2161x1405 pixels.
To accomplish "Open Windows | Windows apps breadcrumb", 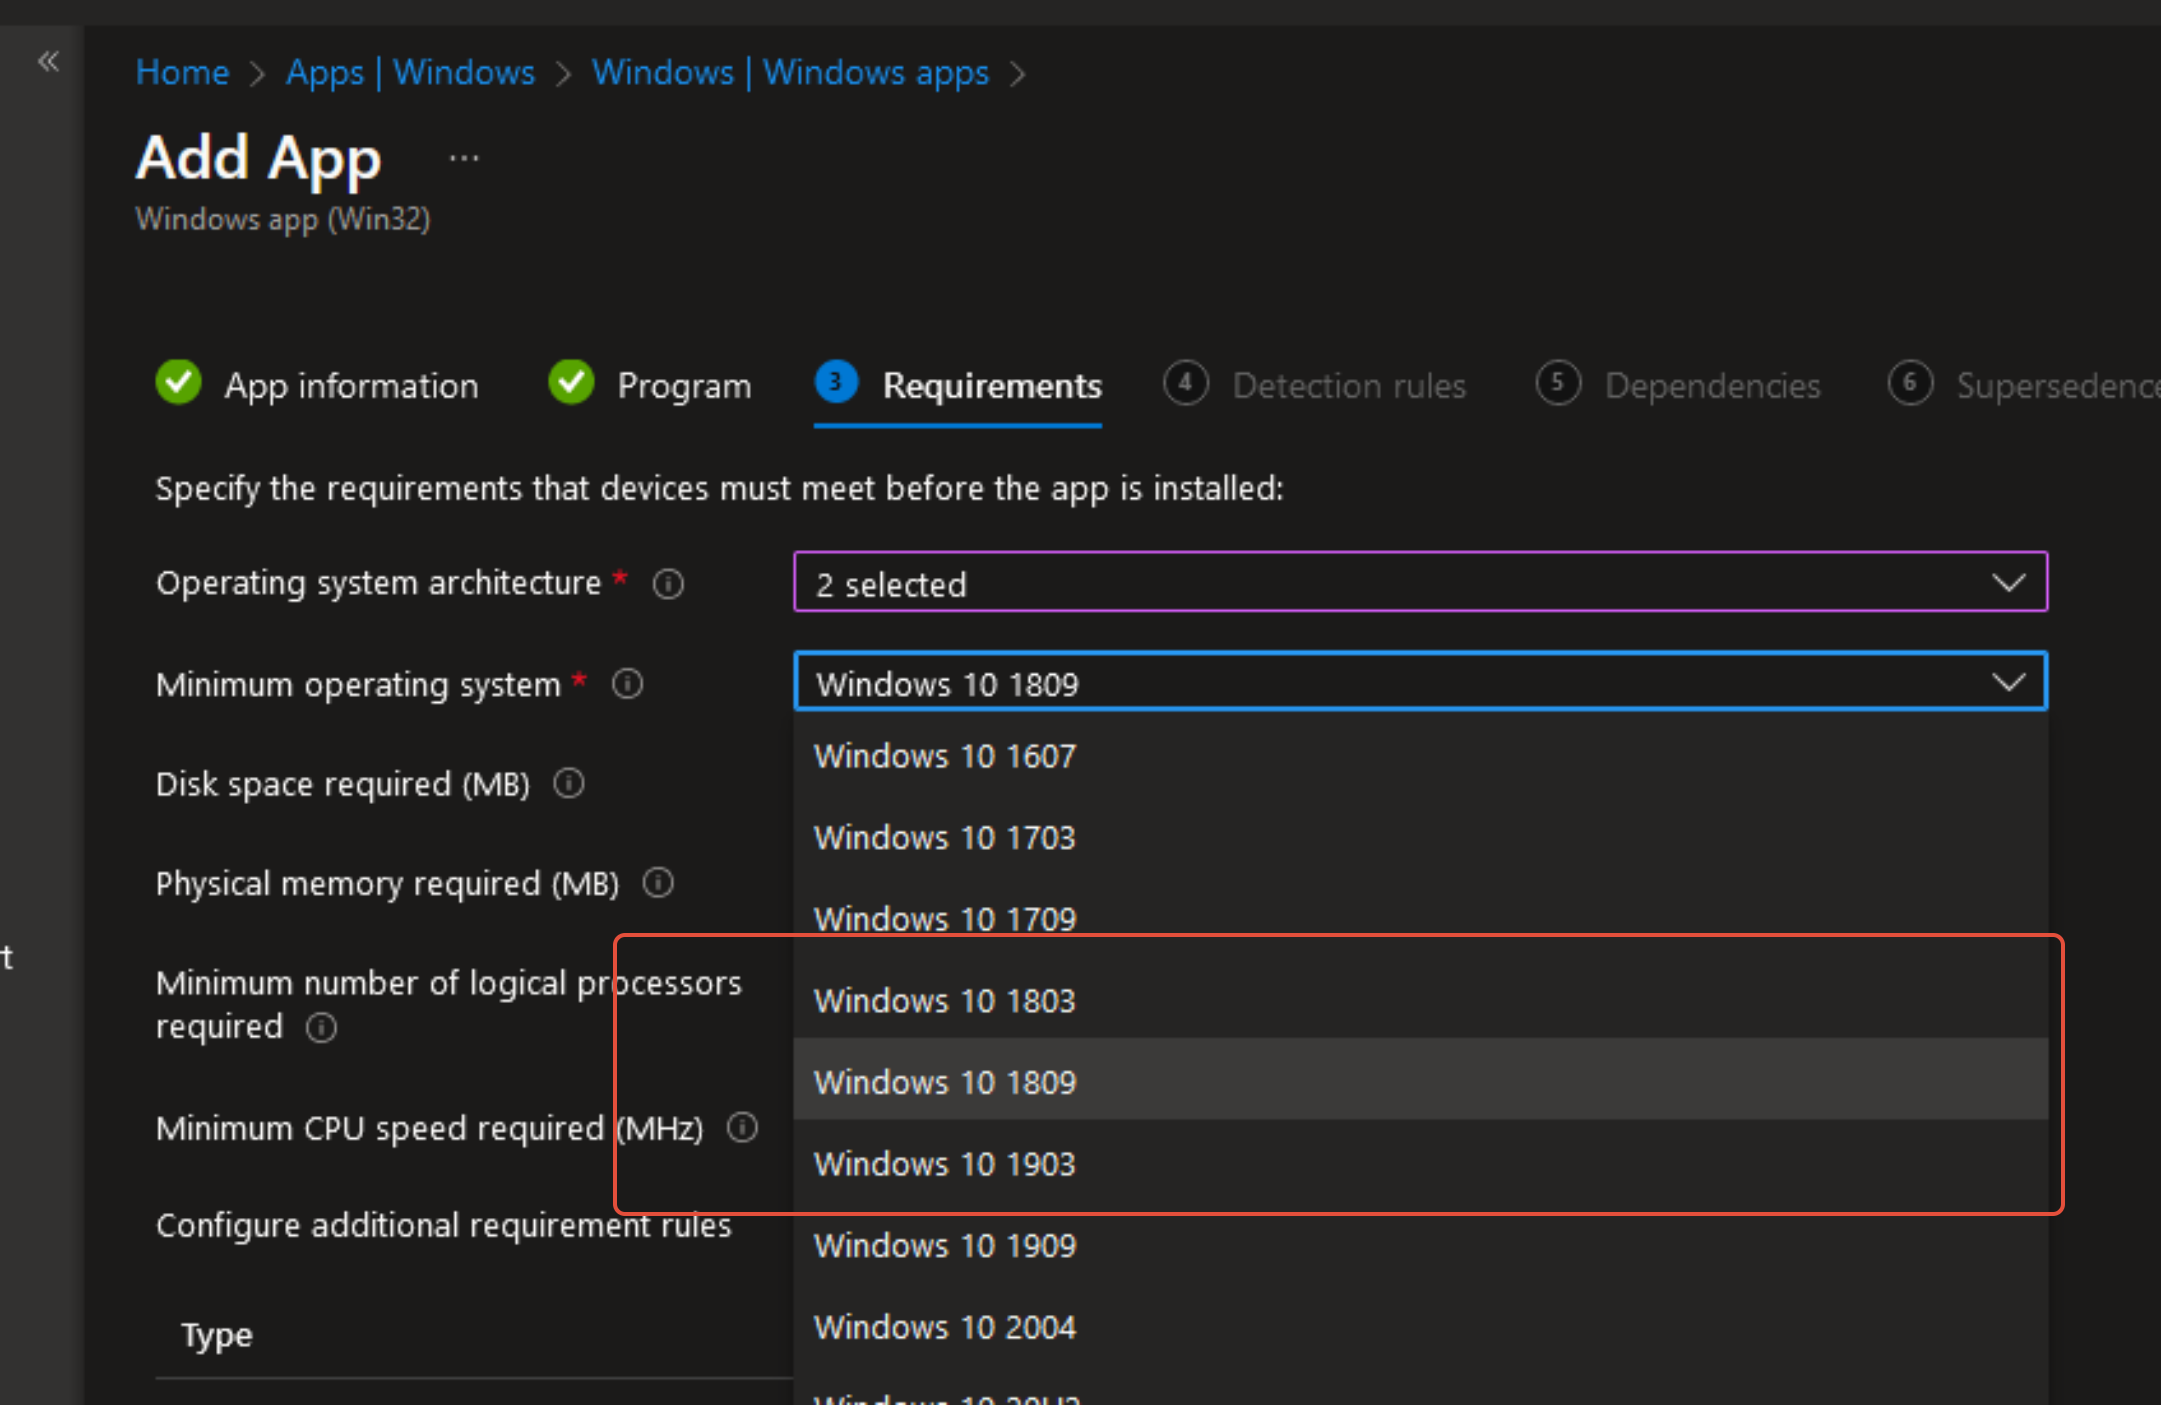I will (x=790, y=72).
